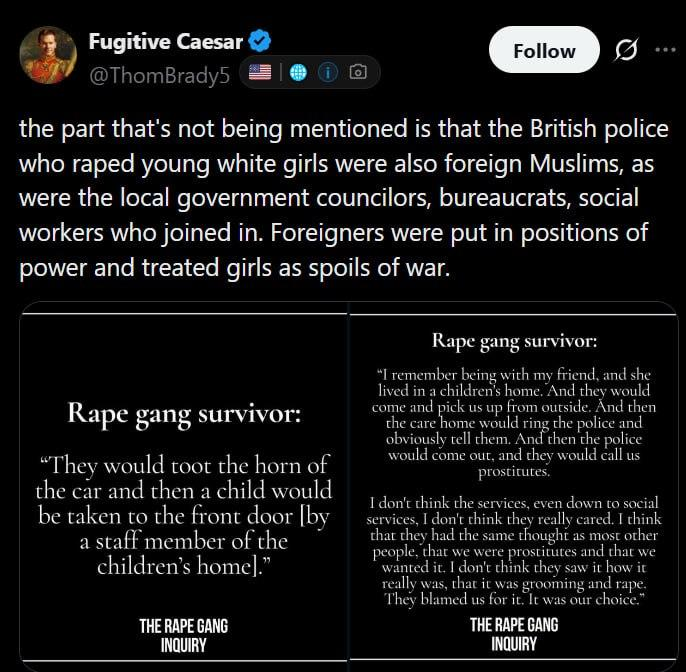Click the left image's "They would toot the horn" quote
The width and height of the screenshot is (686, 672).
184,516
